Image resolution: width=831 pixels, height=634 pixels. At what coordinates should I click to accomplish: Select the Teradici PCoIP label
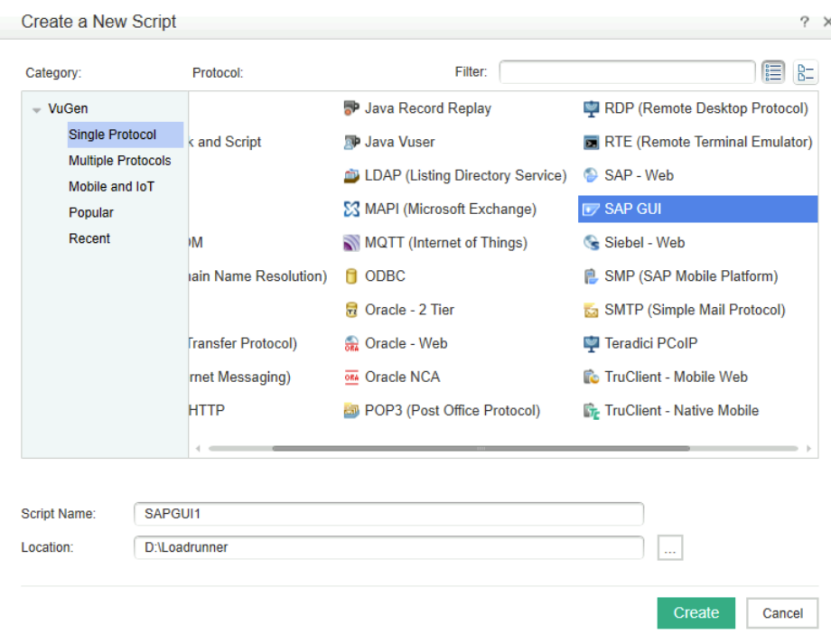click(x=651, y=344)
